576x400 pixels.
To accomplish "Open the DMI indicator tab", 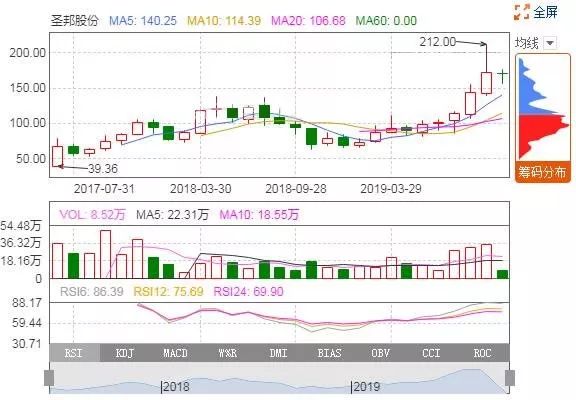I will point(278,353).
